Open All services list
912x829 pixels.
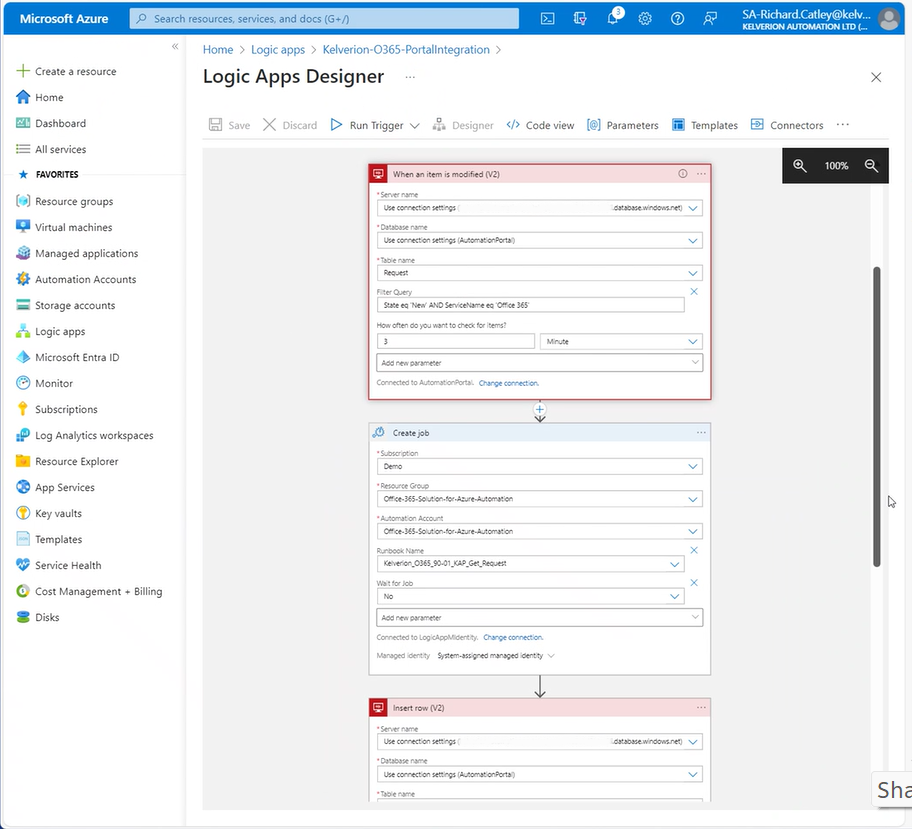(x=60, y=149)
